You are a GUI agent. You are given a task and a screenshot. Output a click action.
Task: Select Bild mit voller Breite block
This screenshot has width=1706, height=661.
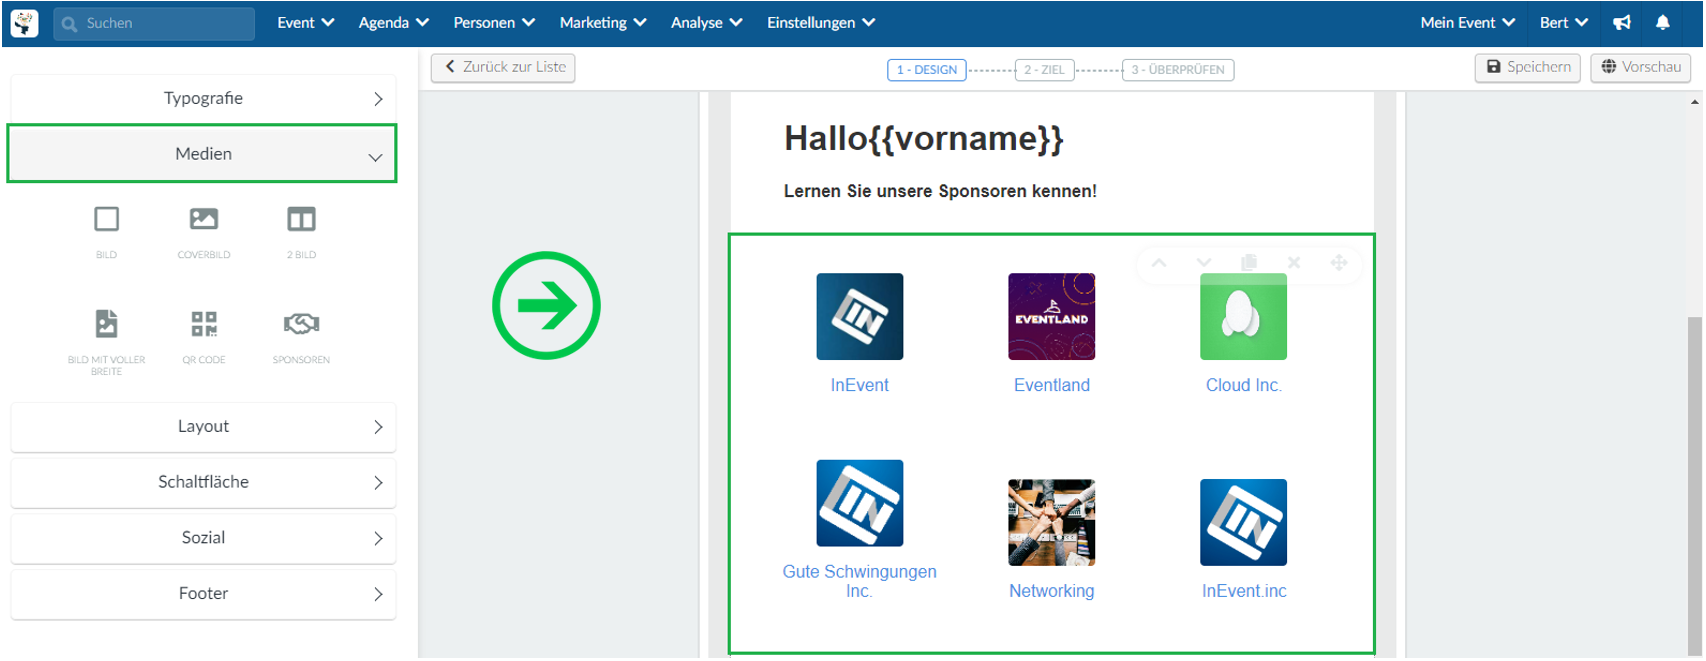point(106,342)
